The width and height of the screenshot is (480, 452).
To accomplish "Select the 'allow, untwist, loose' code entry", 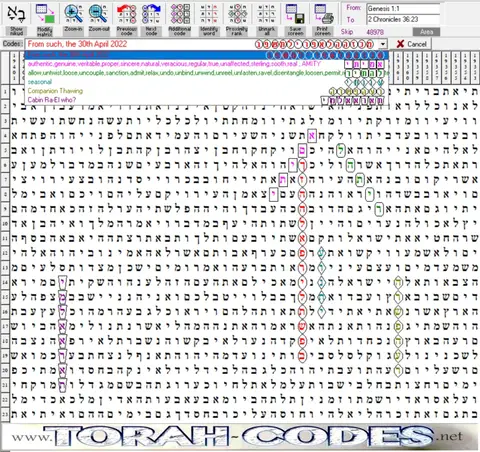I will 207,73.
